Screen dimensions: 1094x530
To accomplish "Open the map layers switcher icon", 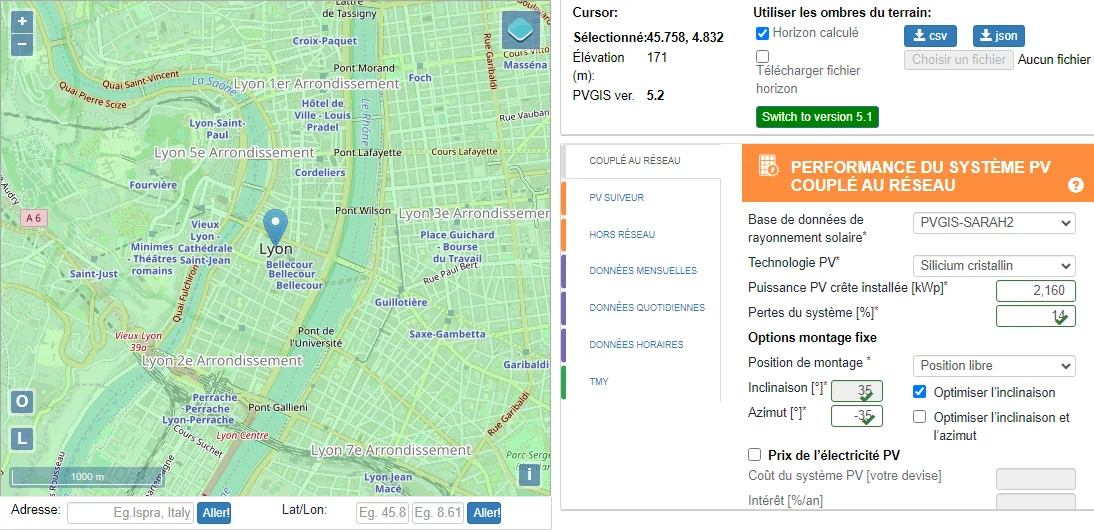I will (521, 30).
